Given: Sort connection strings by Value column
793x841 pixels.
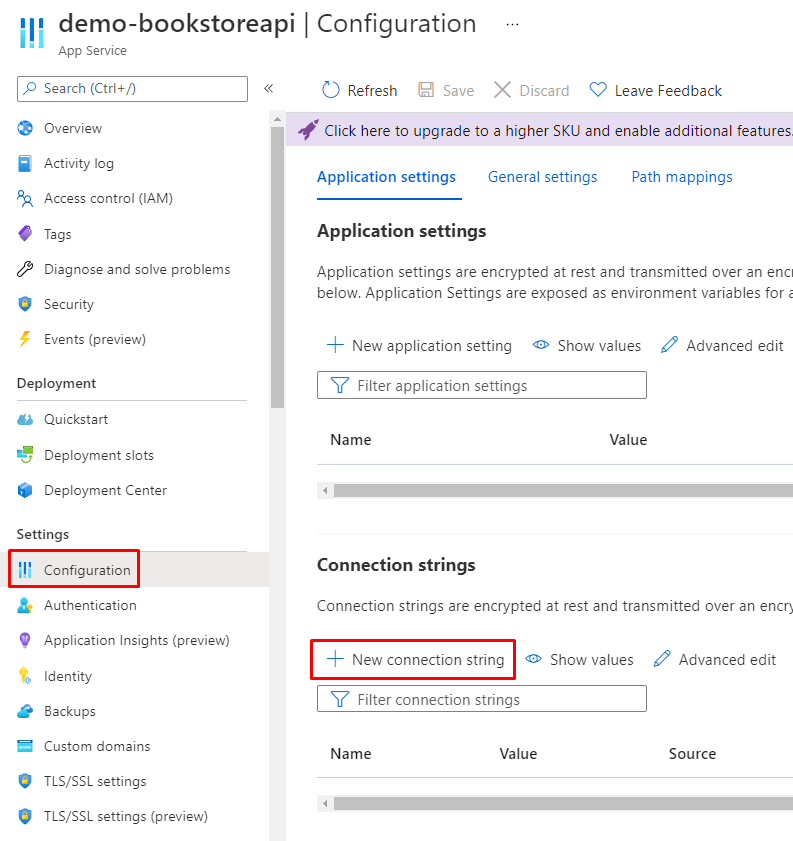Looking at the screenshot, I should tap(518, 754).
